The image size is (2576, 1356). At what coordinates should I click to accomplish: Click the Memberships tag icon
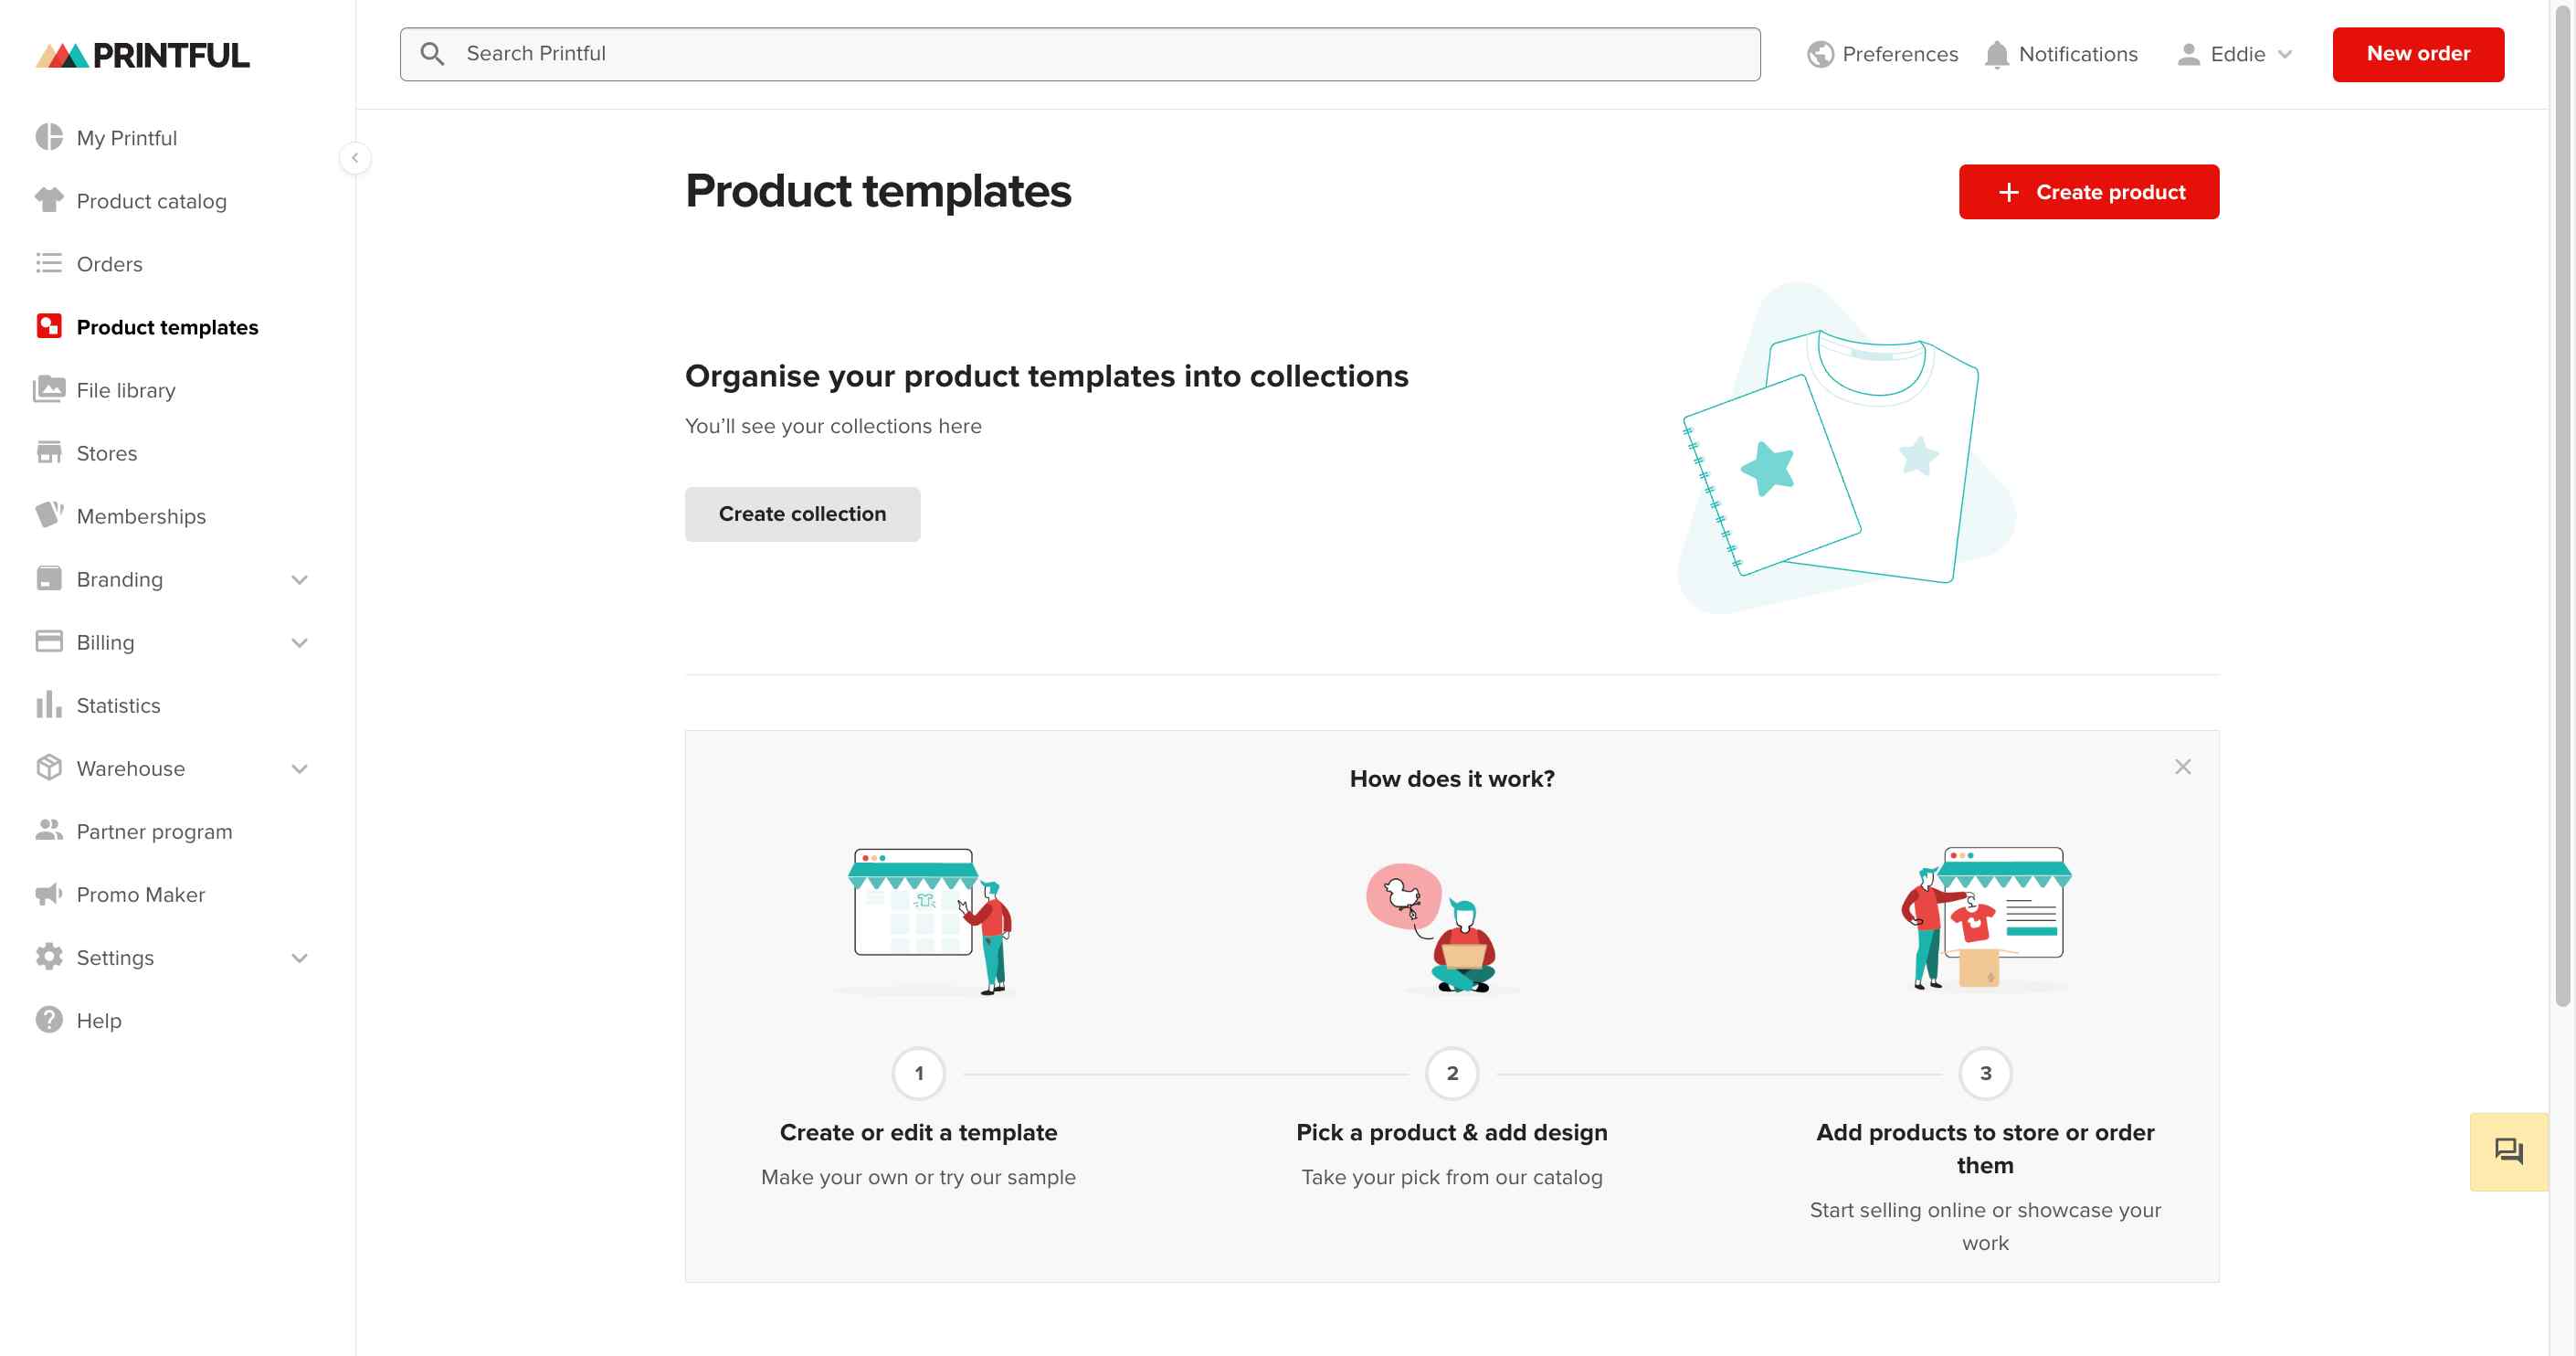coord(49,515)
